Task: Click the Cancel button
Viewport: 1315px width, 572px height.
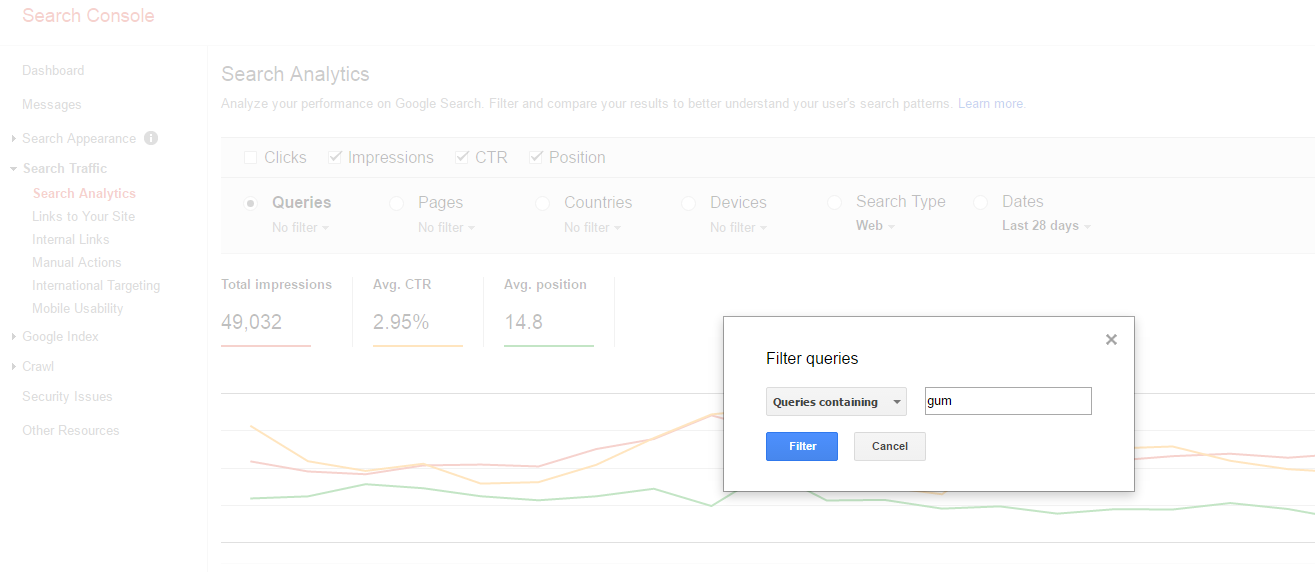Action: [889, 446]
